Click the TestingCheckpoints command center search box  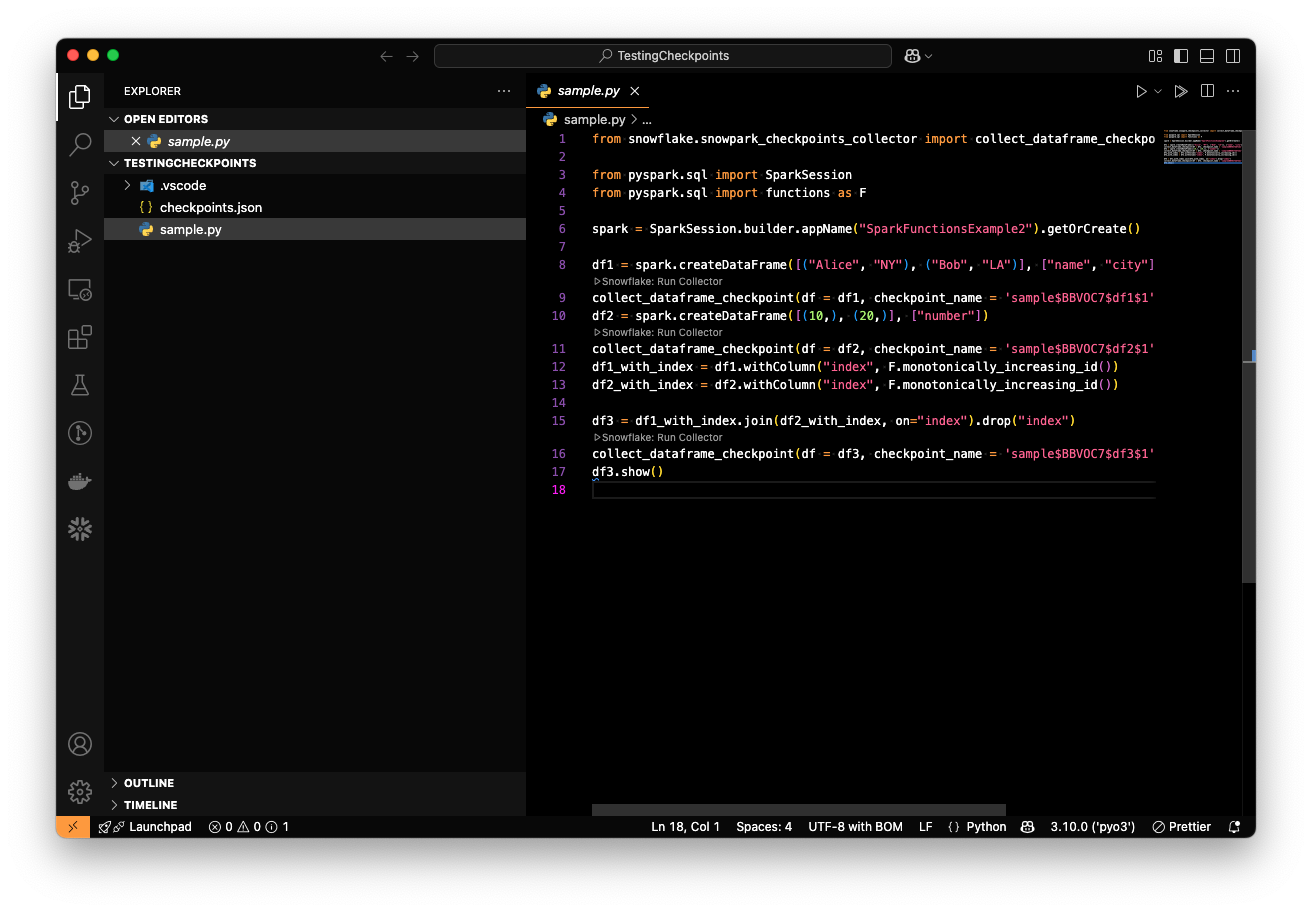662,56
